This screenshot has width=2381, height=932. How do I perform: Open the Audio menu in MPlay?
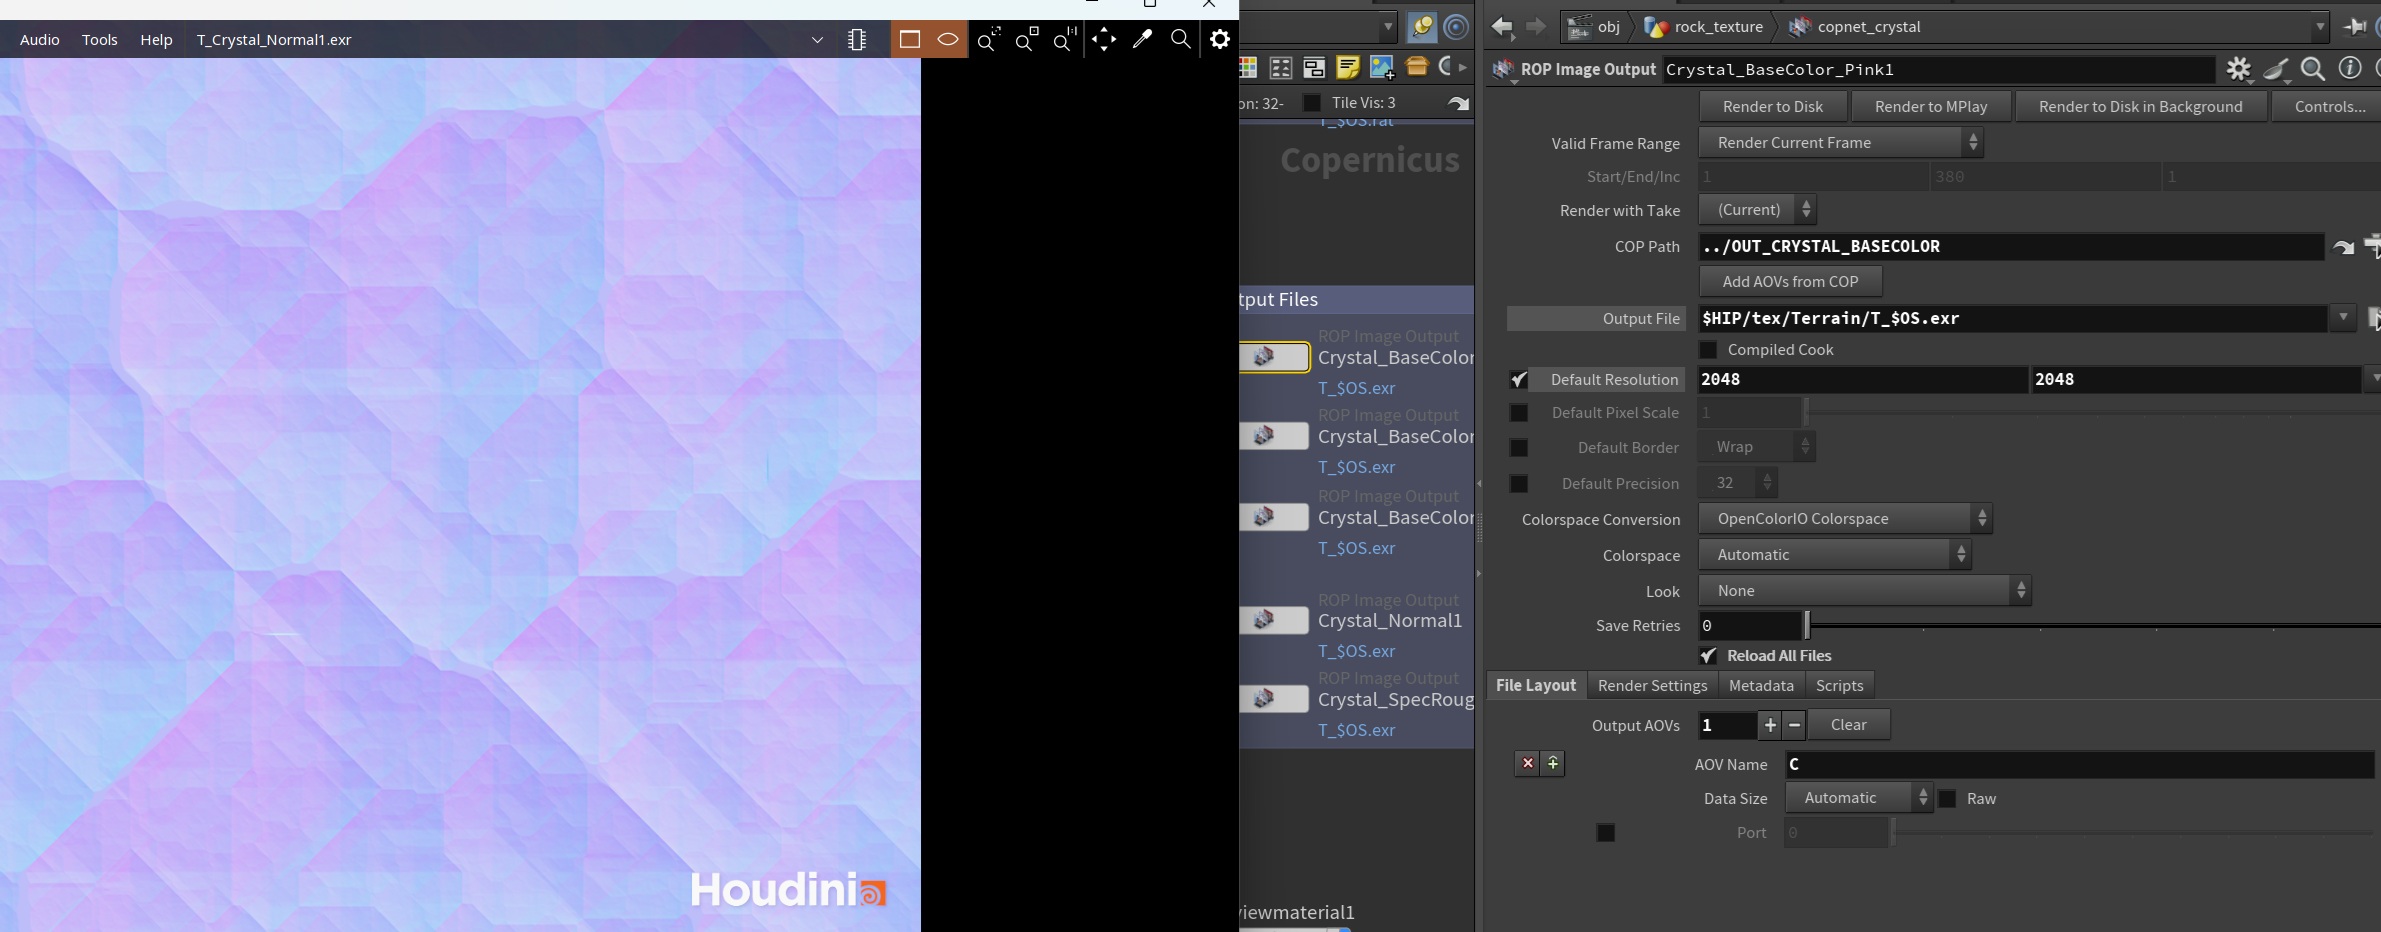40,40
